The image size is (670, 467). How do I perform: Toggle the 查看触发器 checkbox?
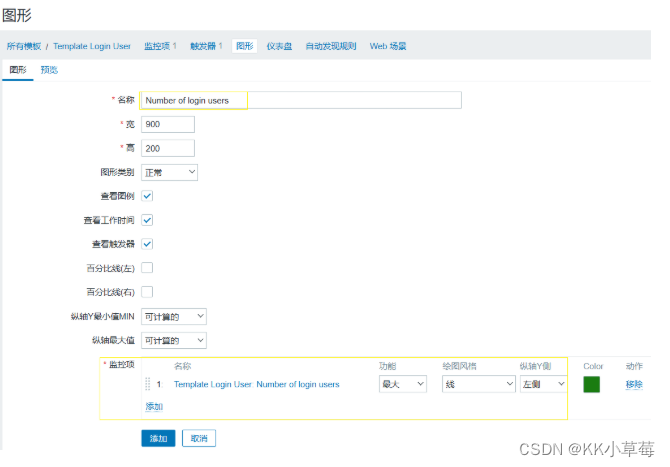click(147, 244)
